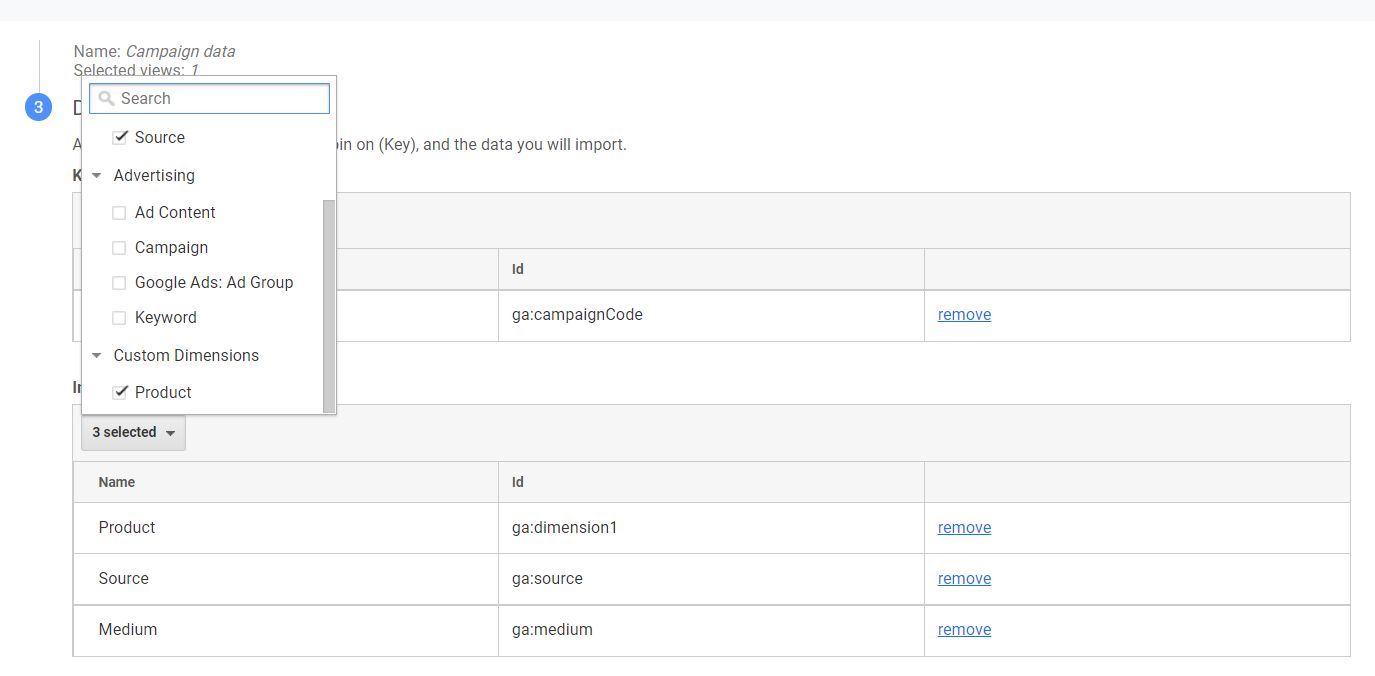Remove the Product imported dimension
The image size is (1375, 676).
coord(963,527)
